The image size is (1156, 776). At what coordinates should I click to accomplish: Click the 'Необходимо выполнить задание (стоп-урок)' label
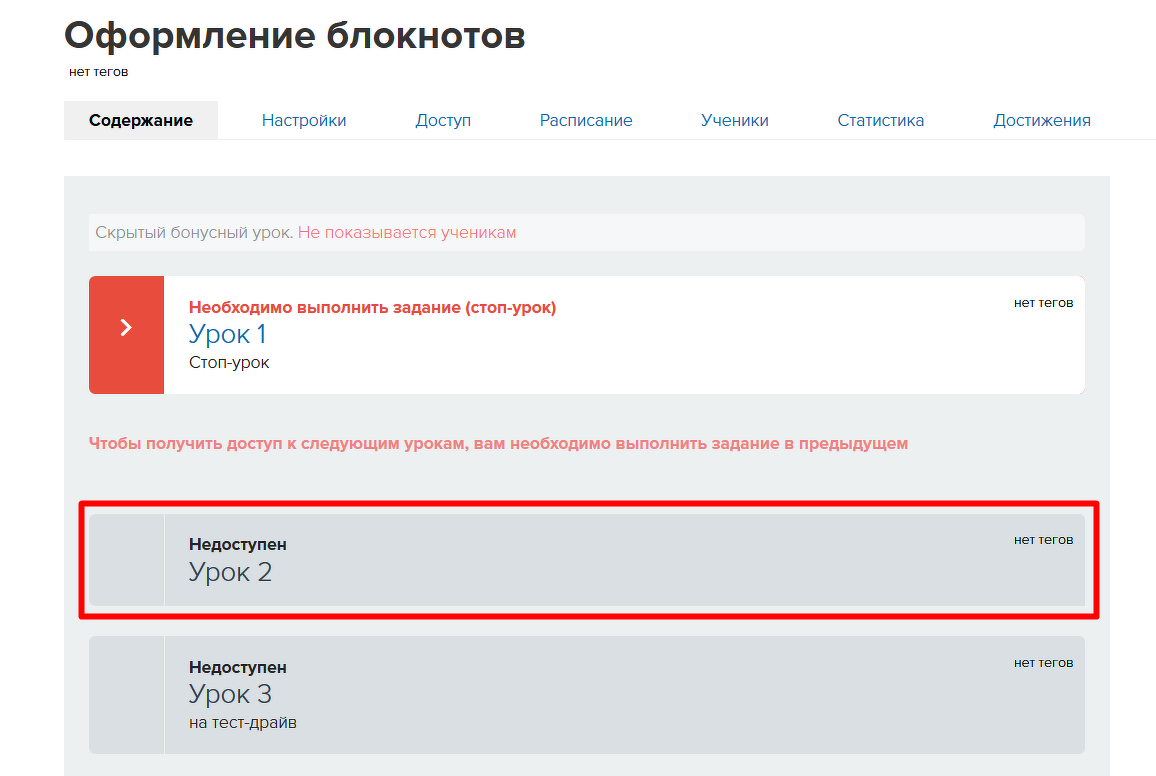point(372,307)
